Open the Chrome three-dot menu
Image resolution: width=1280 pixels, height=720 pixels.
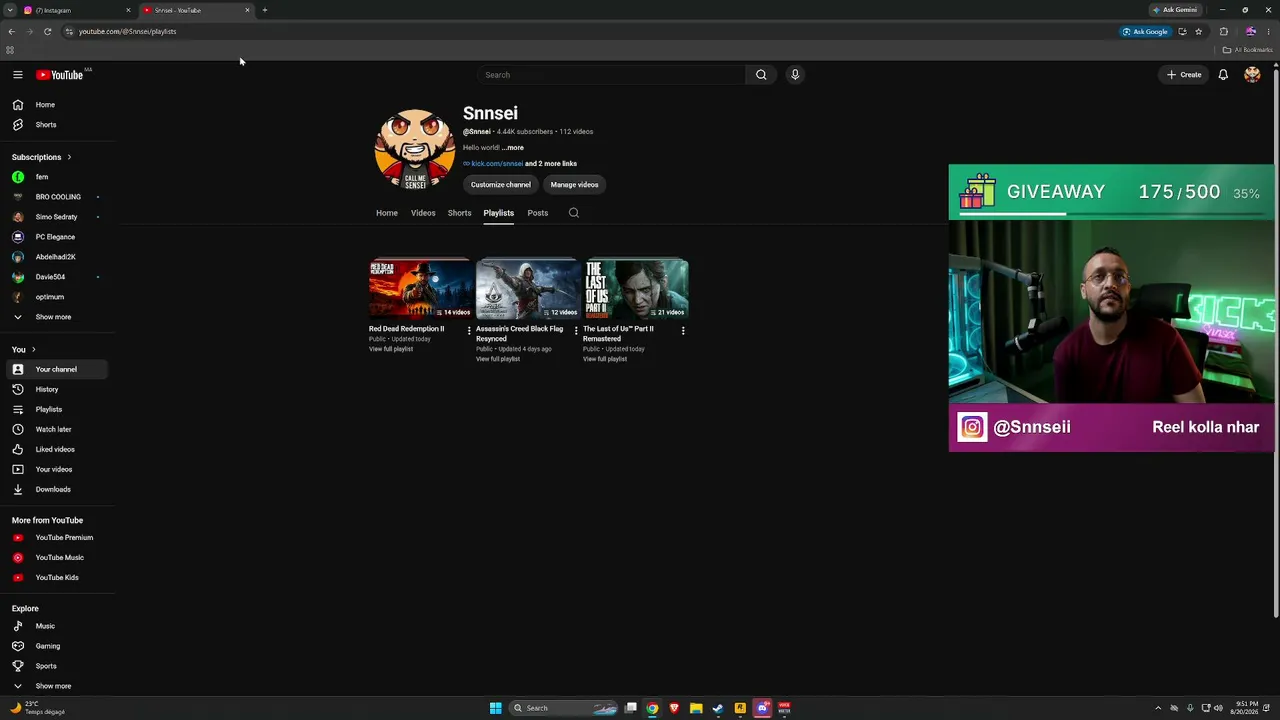1269,32
